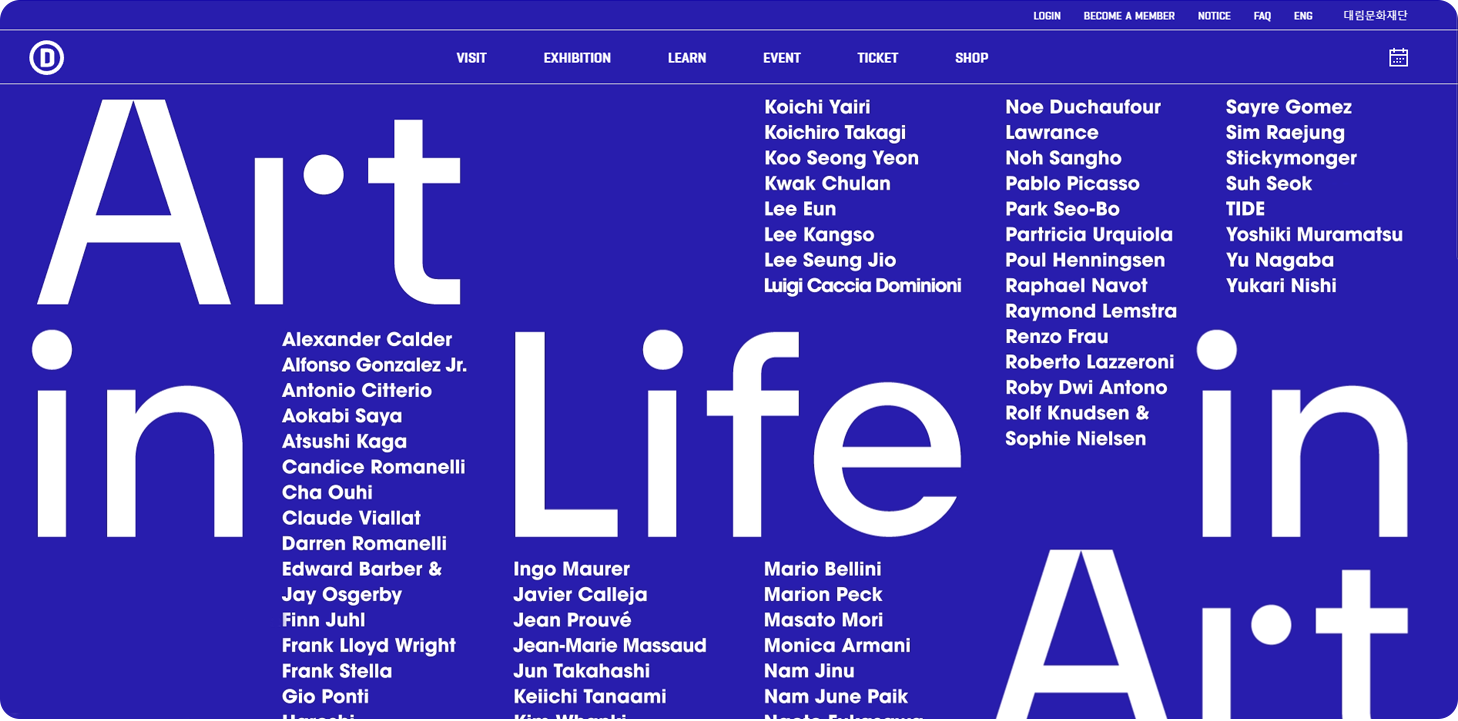
Task: Select artist name Stickymonger
Action: click(1291, 158)
